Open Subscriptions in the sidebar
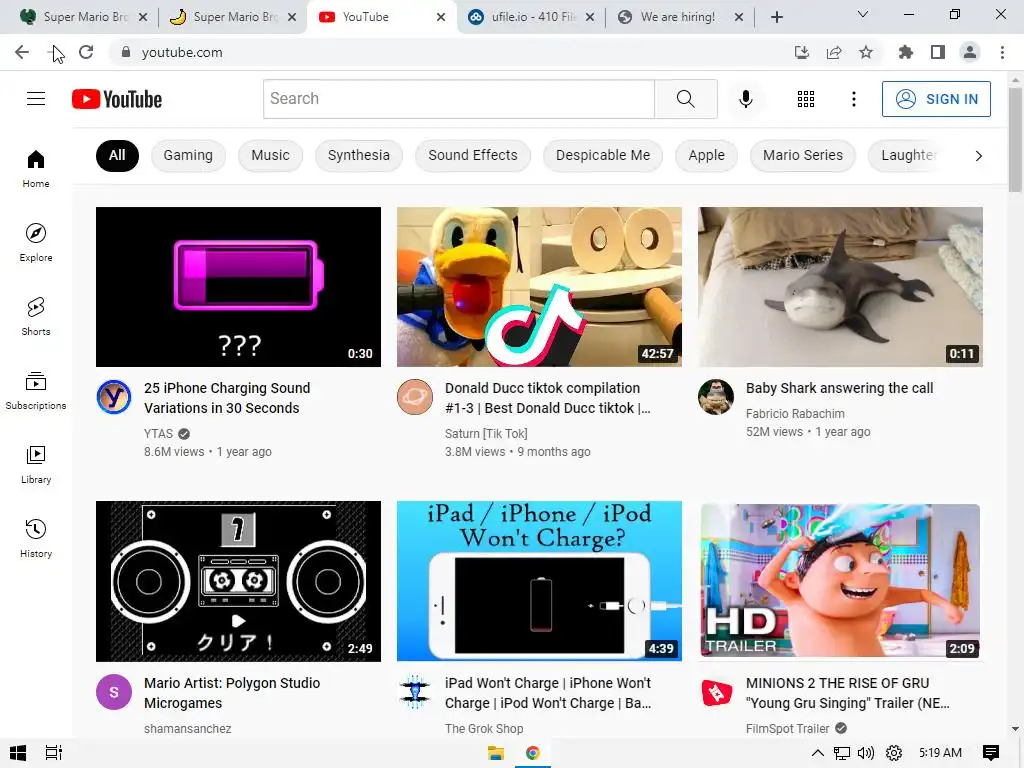The image size is (1024, 768). 36,391
